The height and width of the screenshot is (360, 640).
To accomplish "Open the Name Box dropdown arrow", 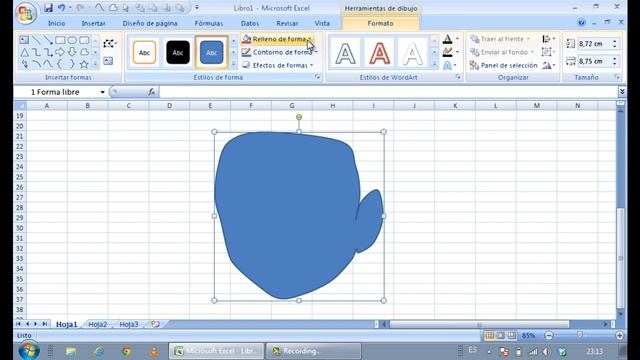I will click(102, 92).
